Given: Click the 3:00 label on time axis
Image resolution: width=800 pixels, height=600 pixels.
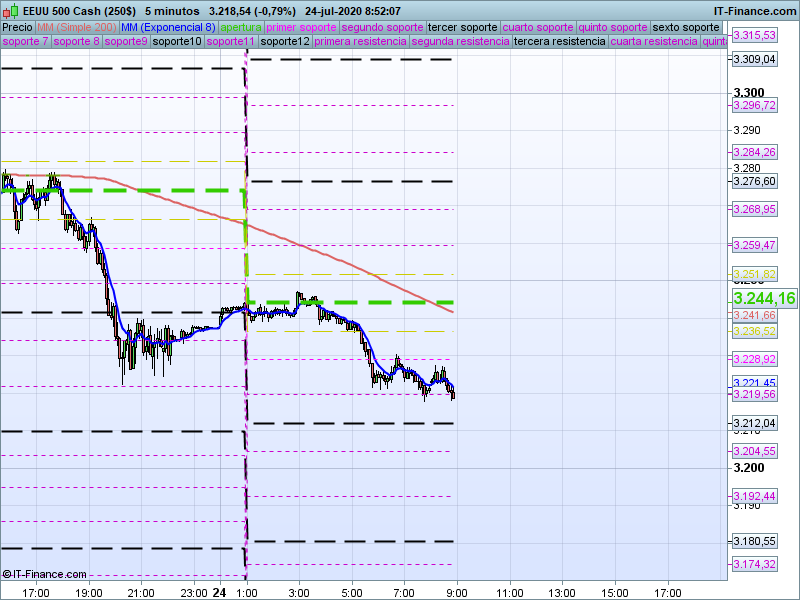Looking at the screenshot, I should click(299, 593).
